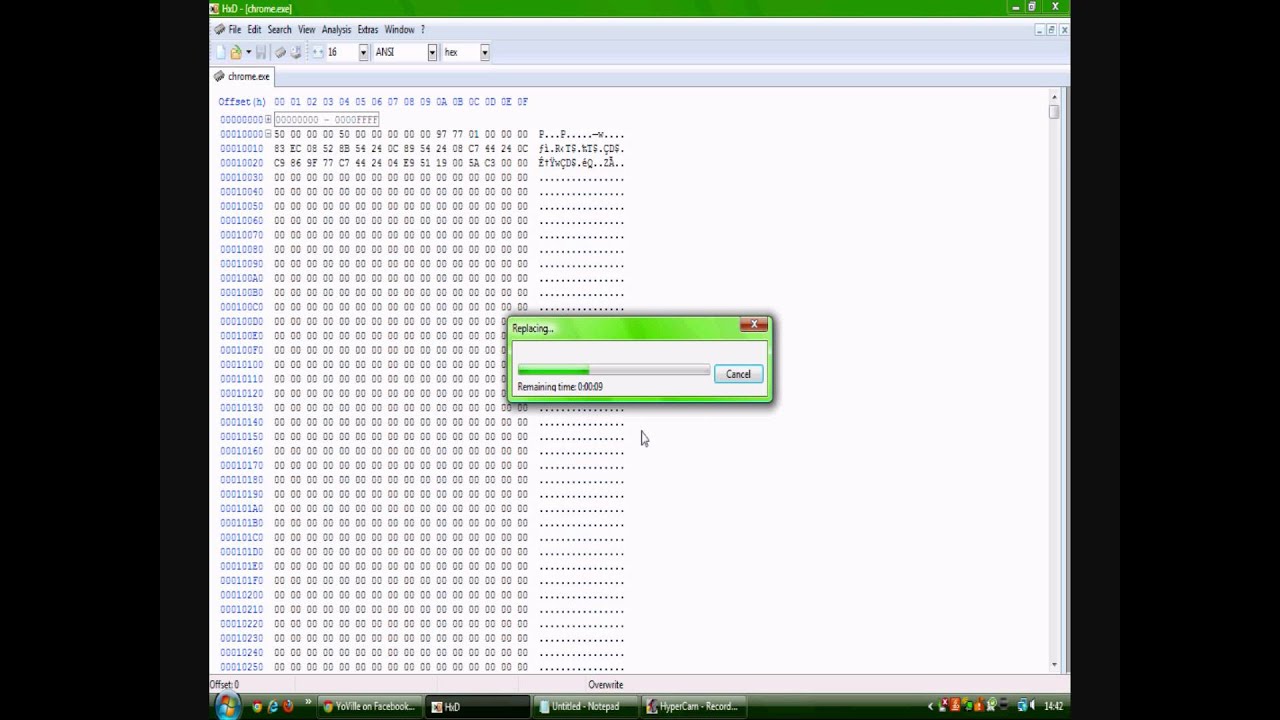Click offset row 00010100
Viewport: 1280px width, 720px height.
click(241, 365)
